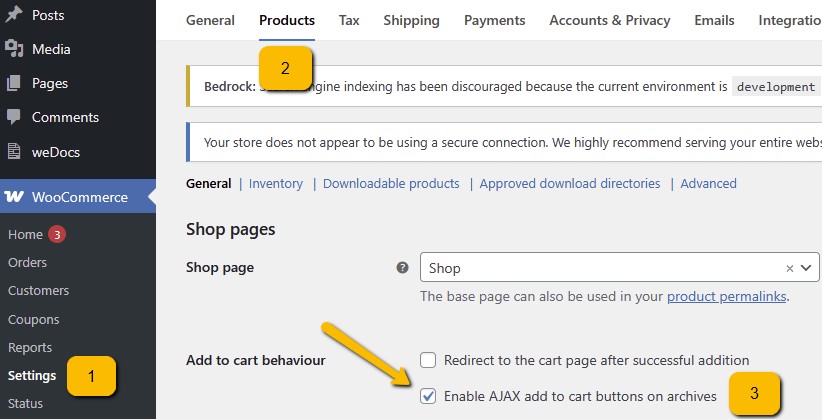Clear the Shop page selection with X
The height and width of the screenshot is (420, 822).
pos(789,268)
